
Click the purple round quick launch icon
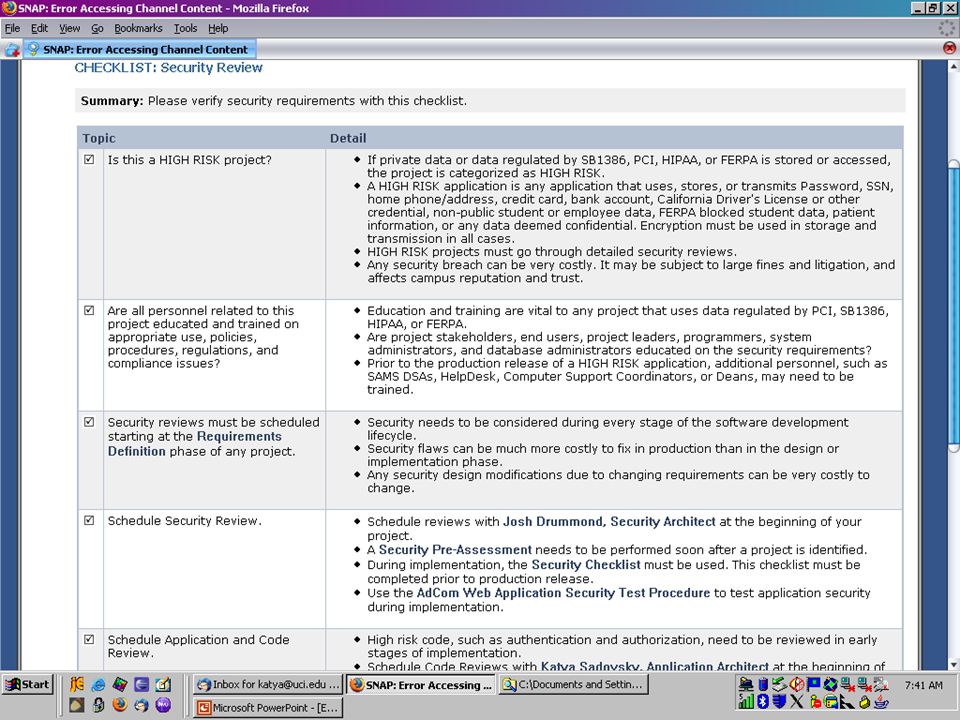coord(163,705)
